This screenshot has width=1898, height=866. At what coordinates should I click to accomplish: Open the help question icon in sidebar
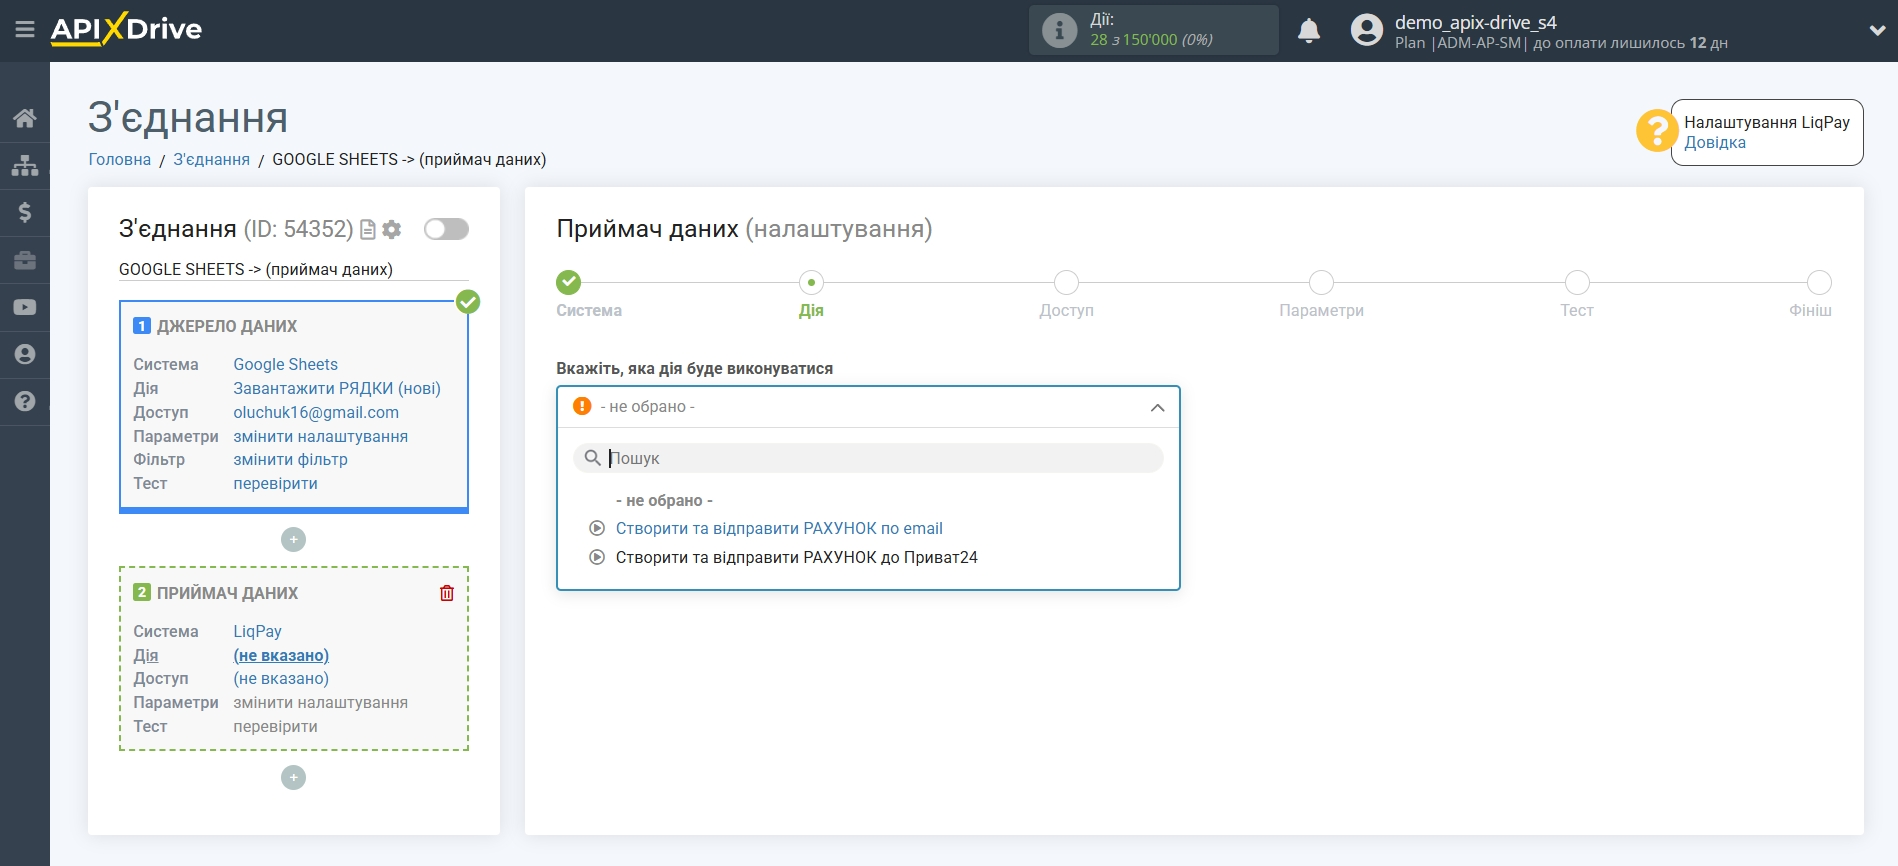(x=25, y=401)
